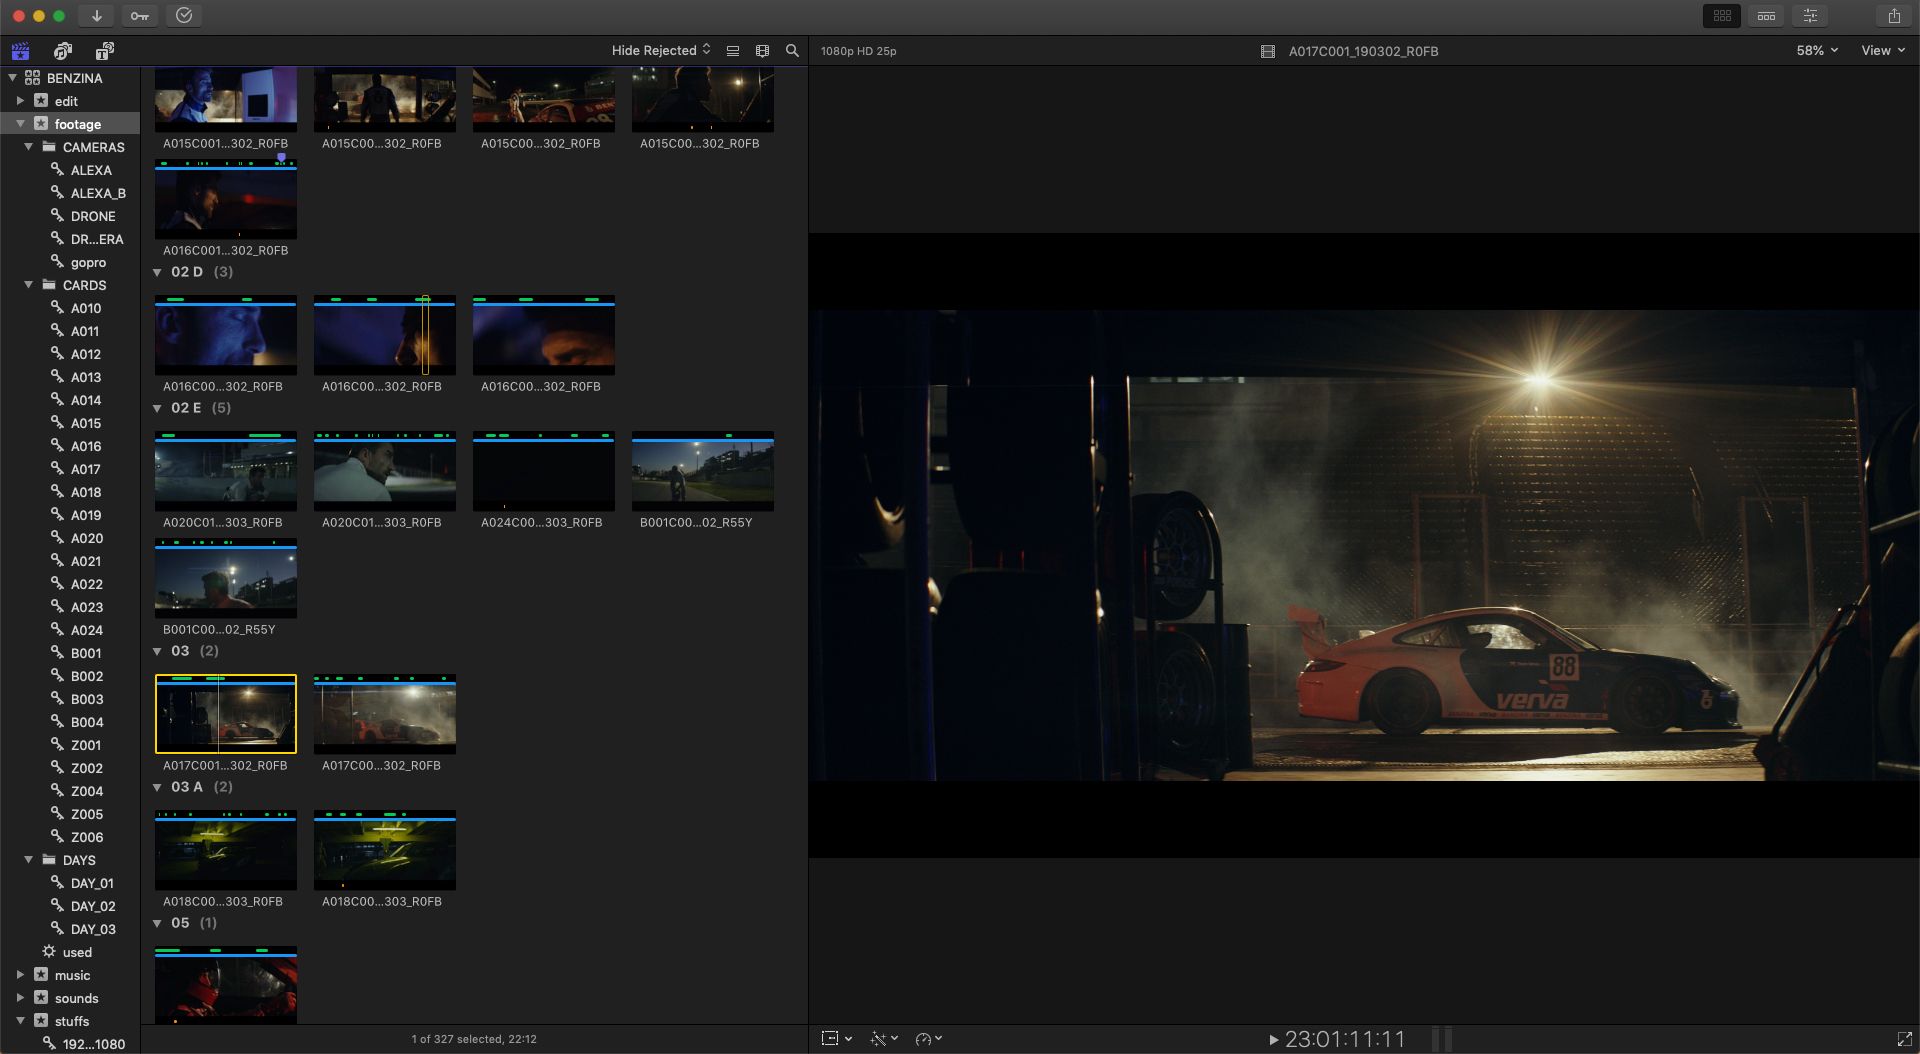Click the A017C001_190302_R0FB viewer title
Image resolution: width=1920 pixels, height=1054 pixels.
click(1363, 51)
